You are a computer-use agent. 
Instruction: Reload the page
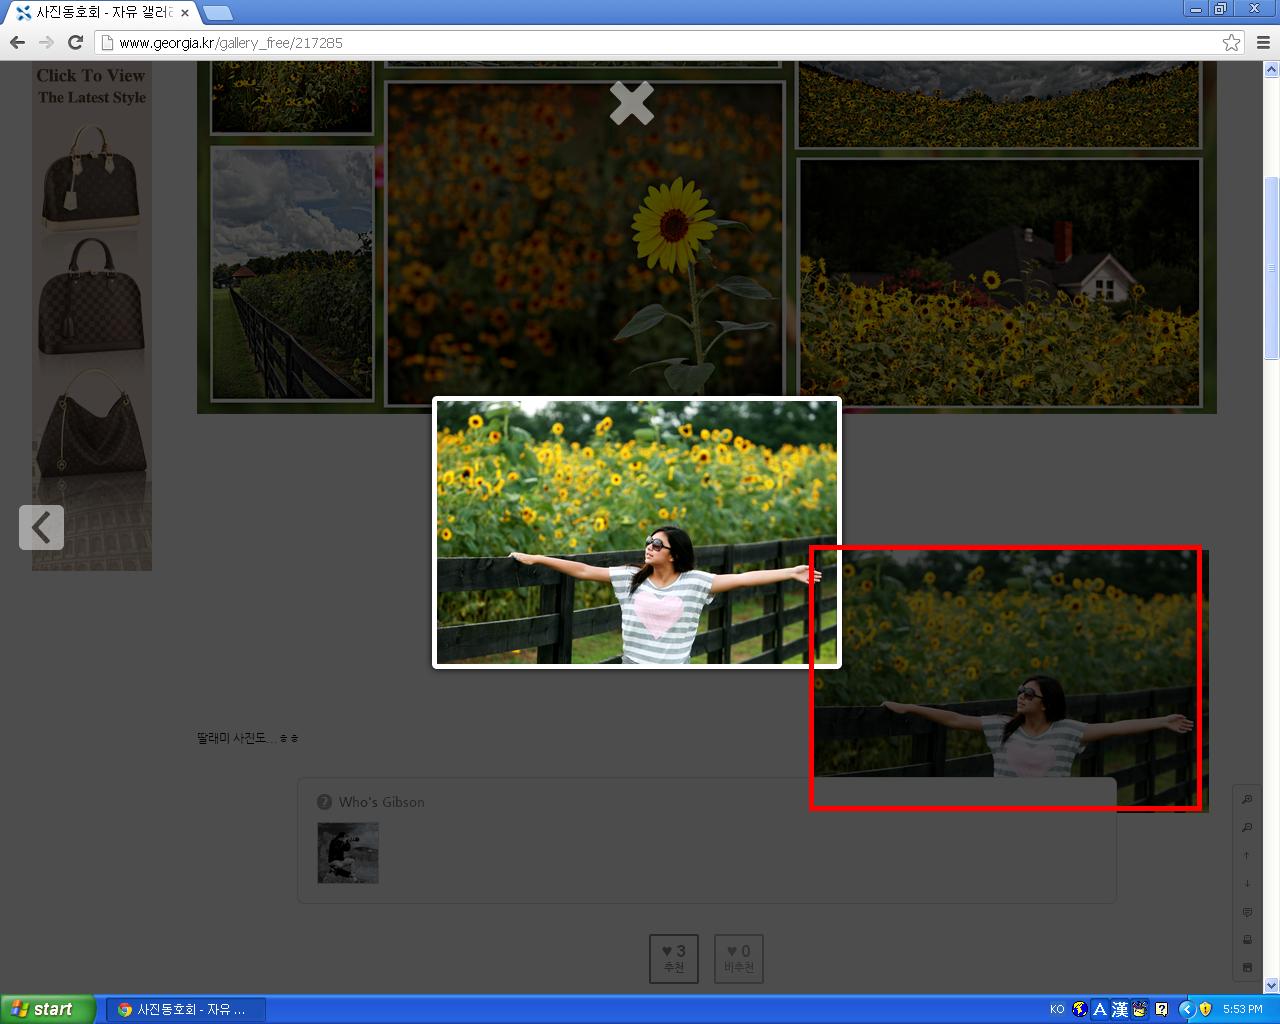point(75,42)
